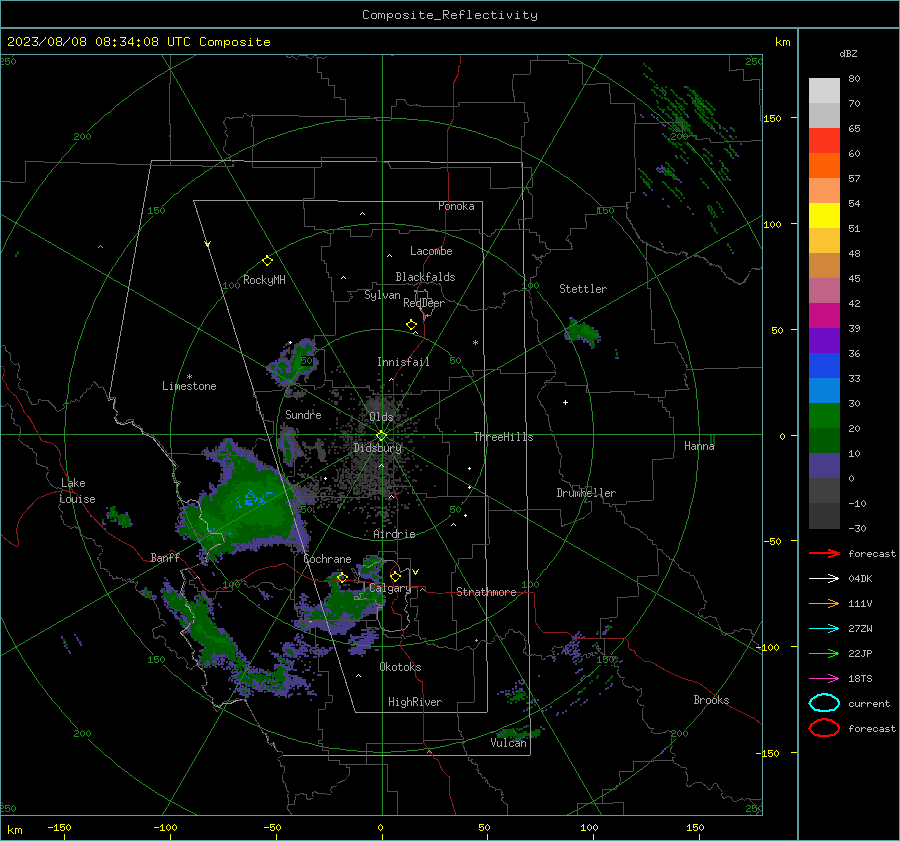The image size is (900, 841).
Task: Click the Brooks city label
Action: (x=711, y=700)
